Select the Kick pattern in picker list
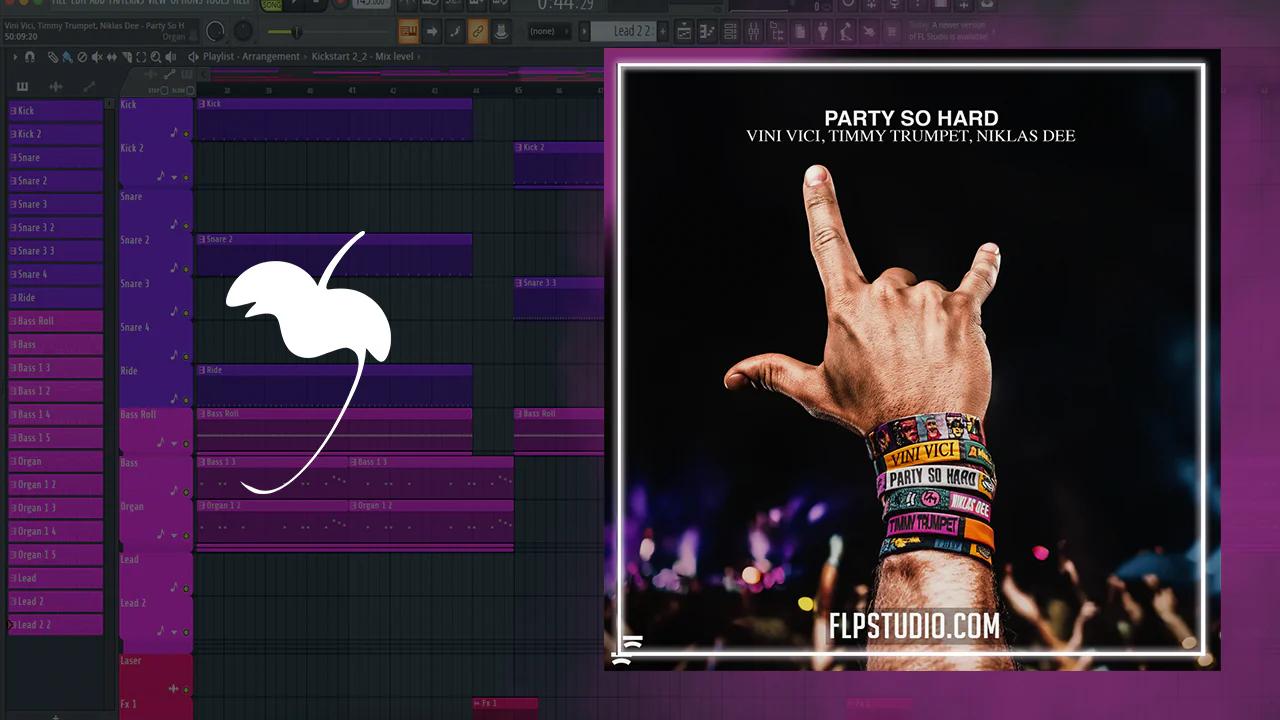Image resolution: width=1280 pixels, height=720 pixels. tap(55, 111)
